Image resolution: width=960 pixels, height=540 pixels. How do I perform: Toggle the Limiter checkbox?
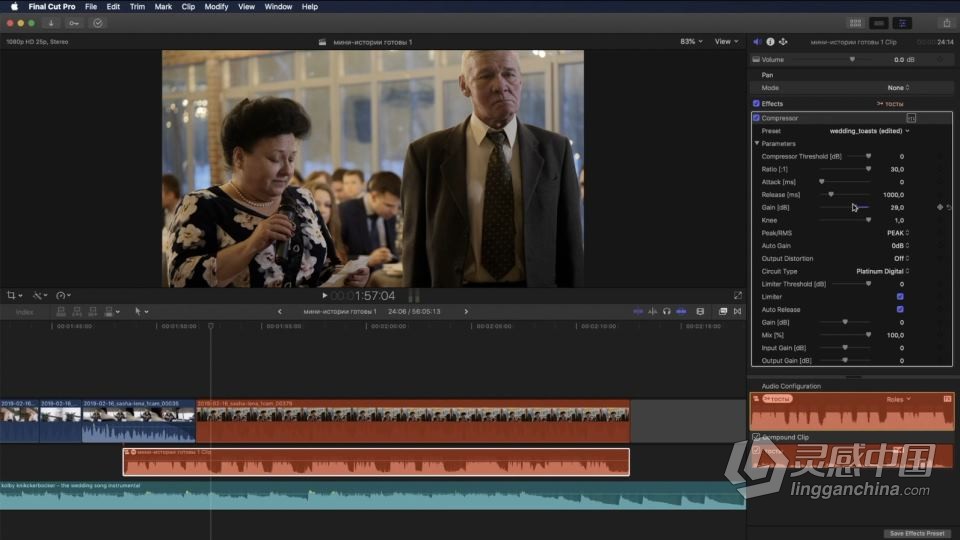pyautogui.click(x=900, y=296)
